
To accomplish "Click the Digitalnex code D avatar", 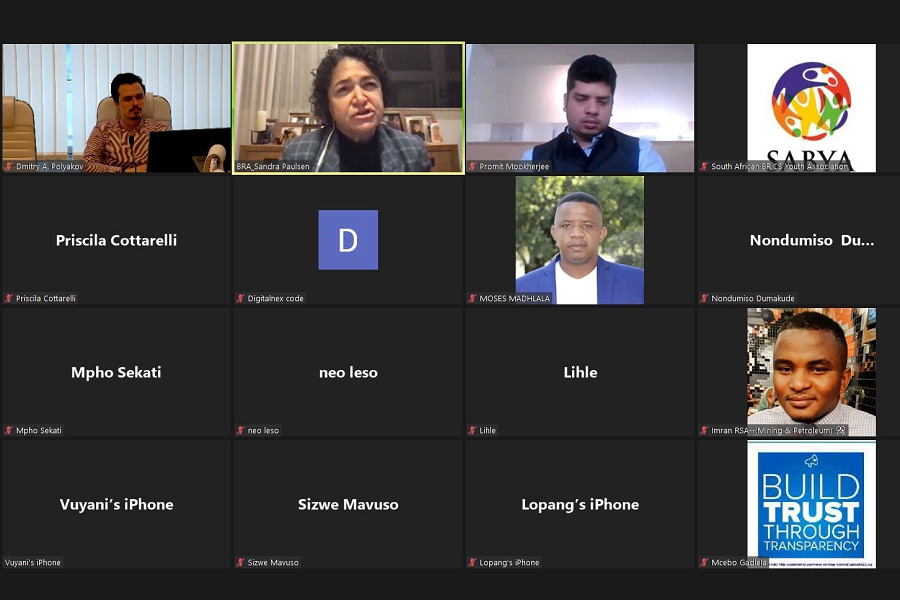I will tap(348, 240).
